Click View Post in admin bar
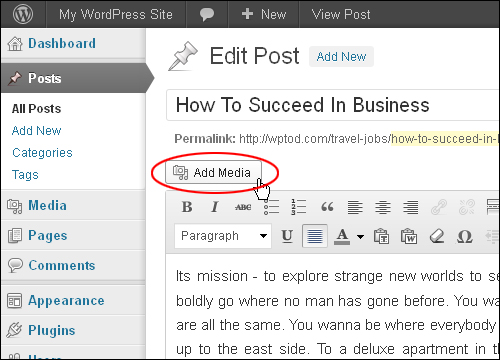This screenshot has height=360, width=500. point(341,14)
